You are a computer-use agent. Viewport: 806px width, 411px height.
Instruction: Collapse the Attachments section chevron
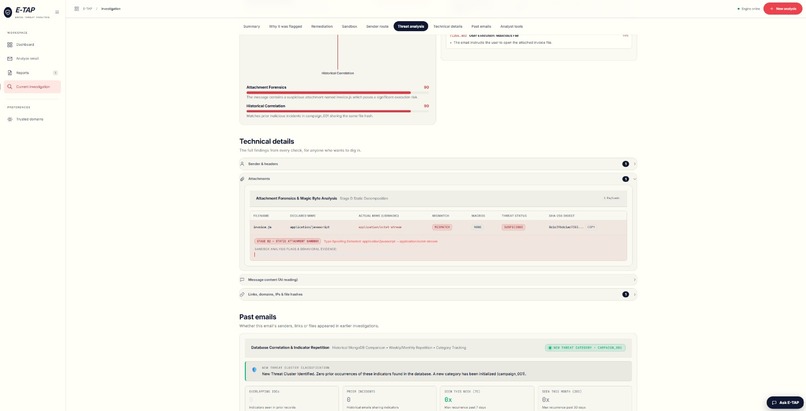[635, 179]
